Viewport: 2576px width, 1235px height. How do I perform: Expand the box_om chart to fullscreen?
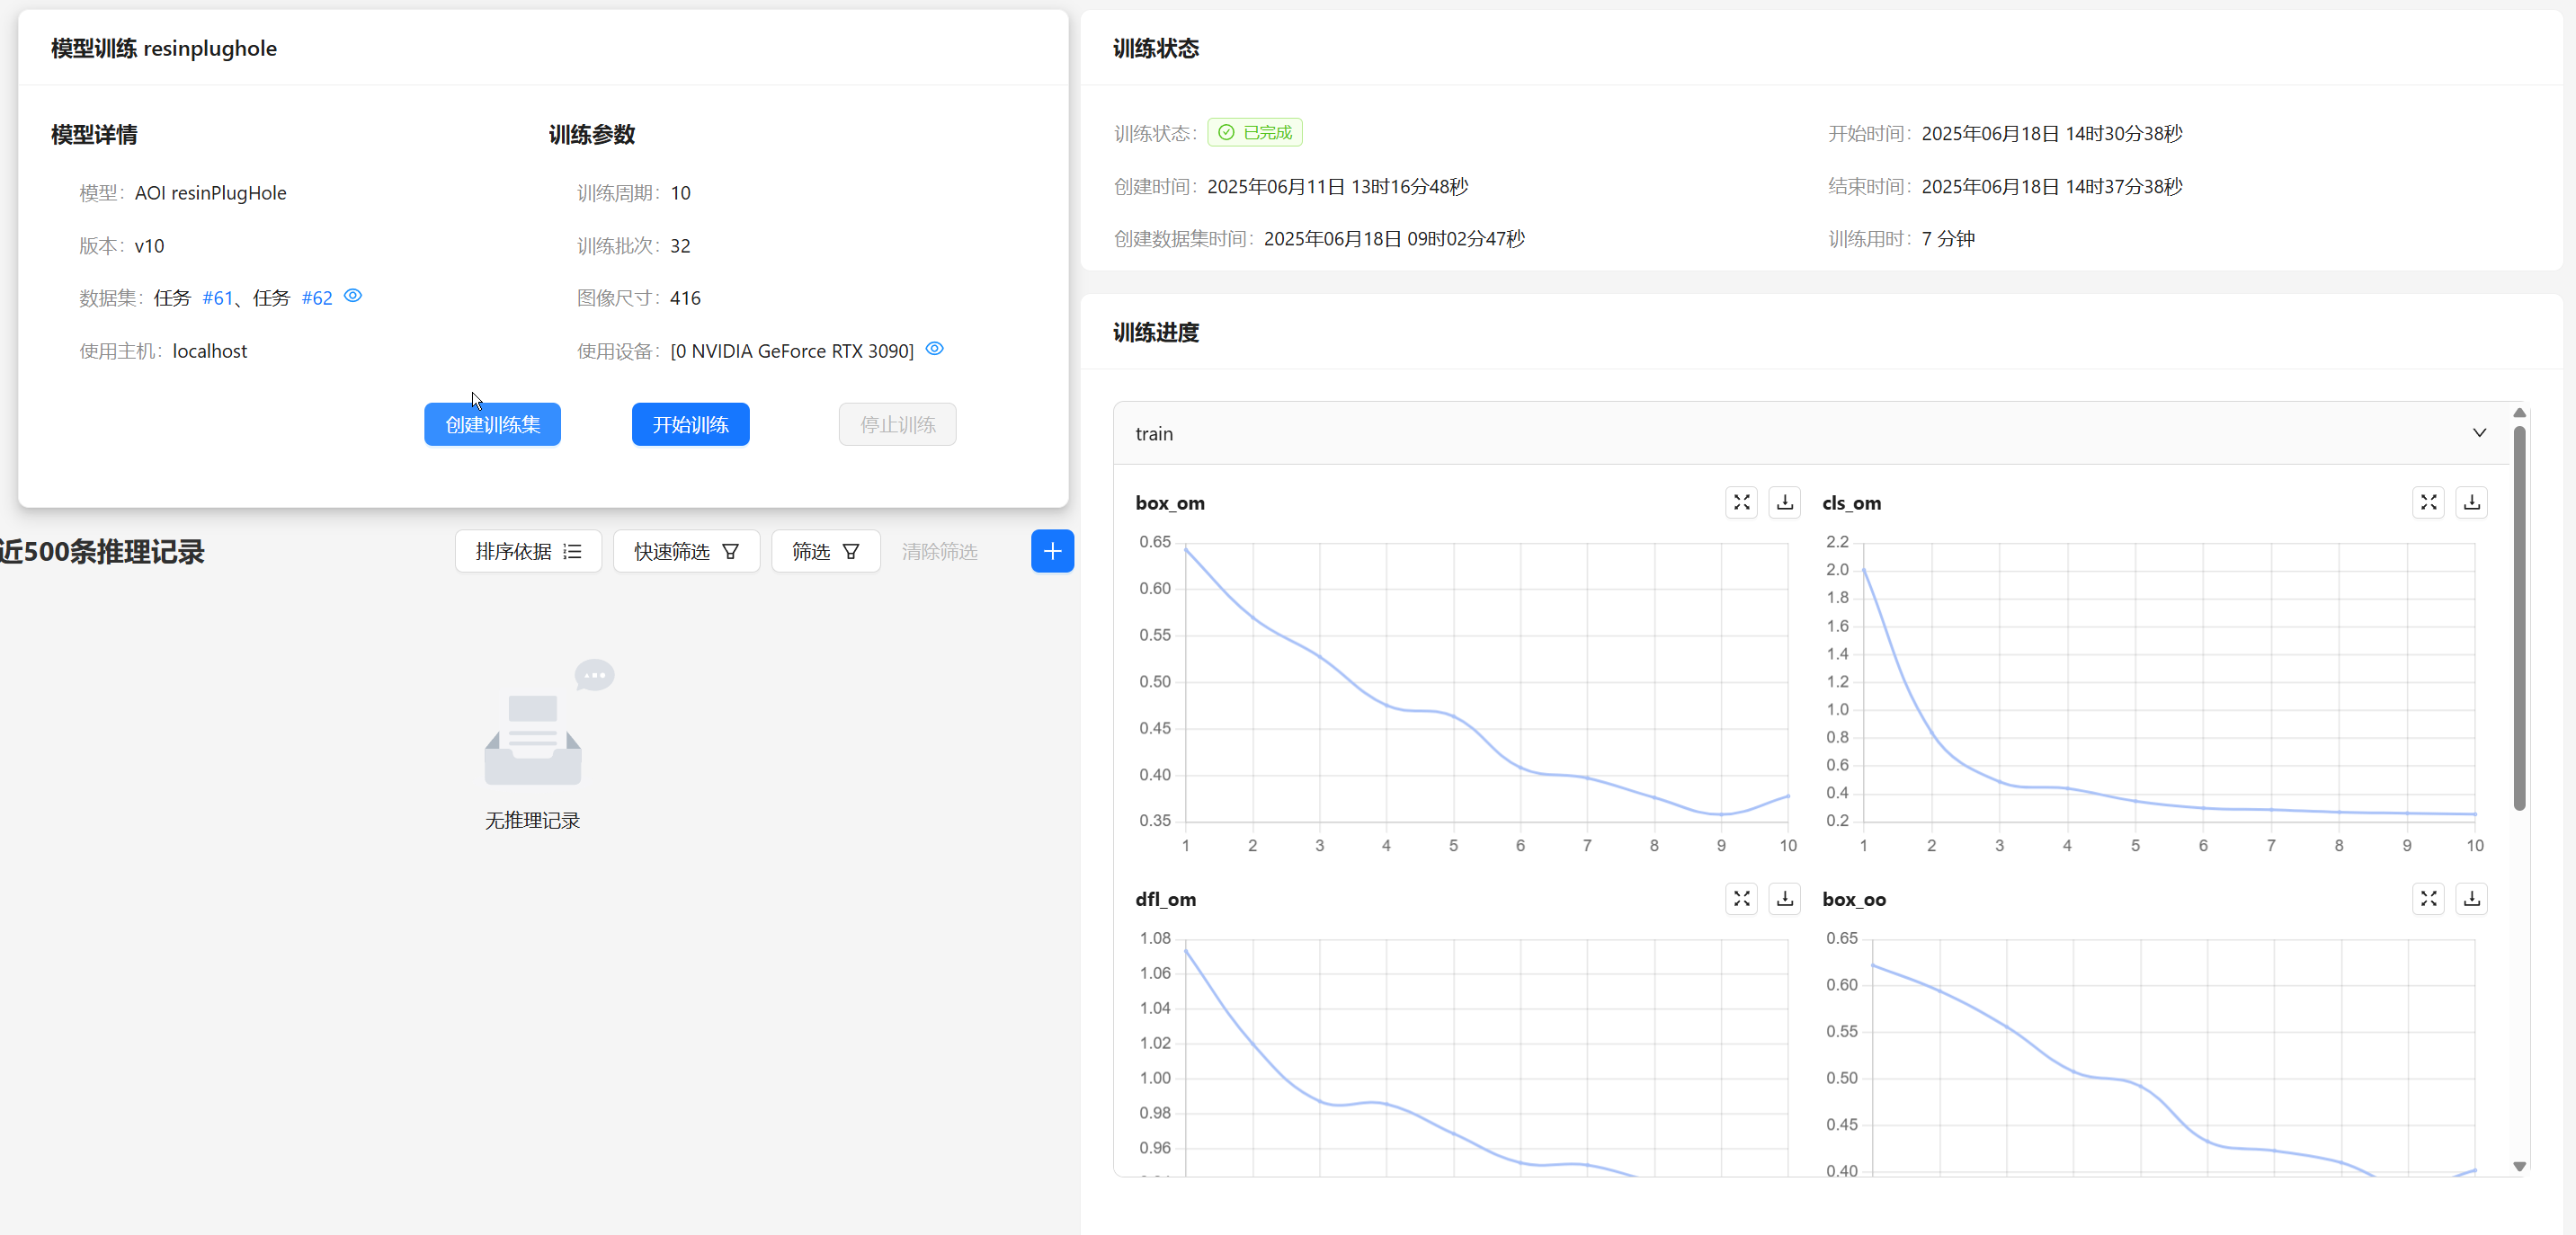[1741, 502]
